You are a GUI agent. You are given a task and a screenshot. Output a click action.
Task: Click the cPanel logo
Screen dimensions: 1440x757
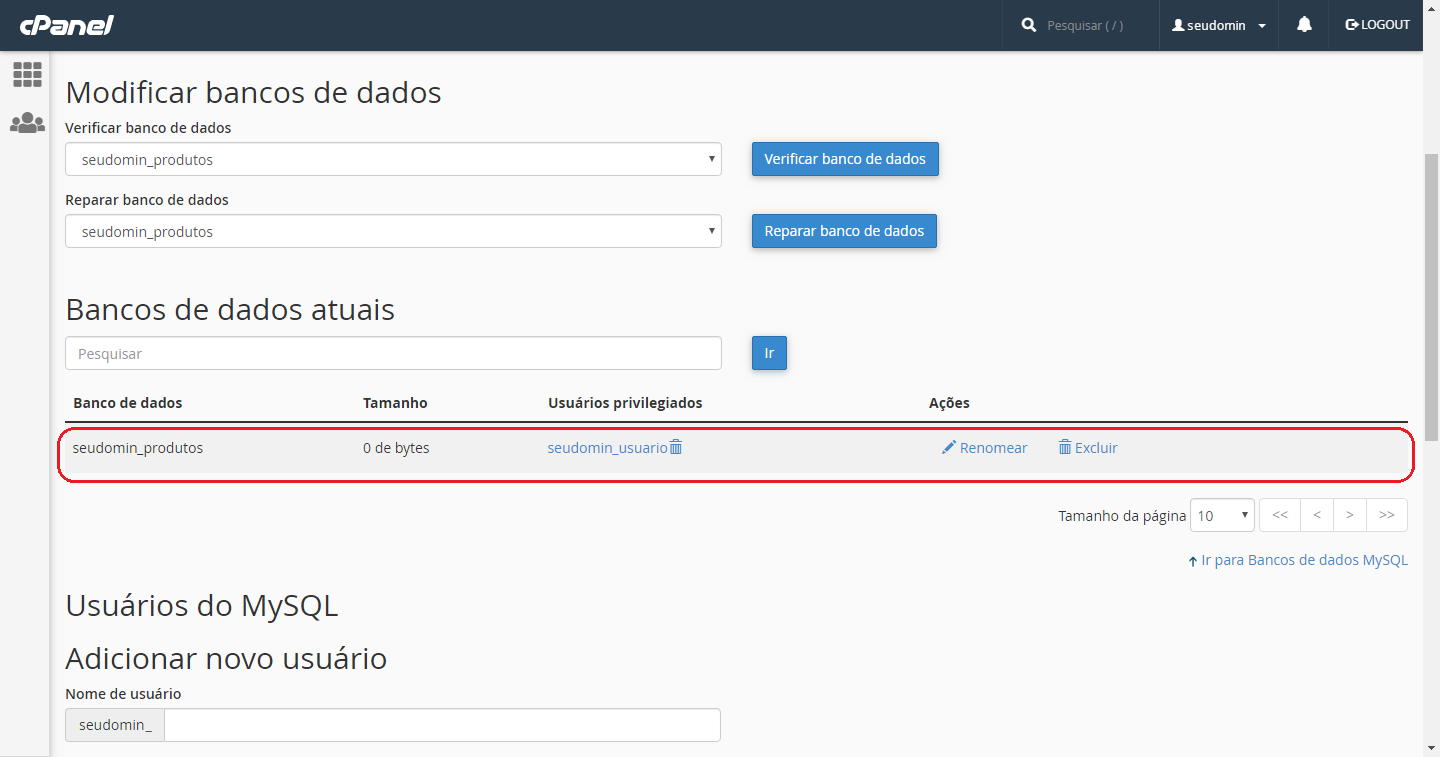[x=67, y=25]
